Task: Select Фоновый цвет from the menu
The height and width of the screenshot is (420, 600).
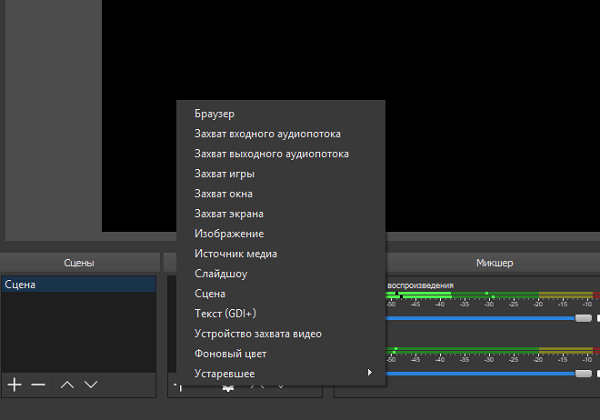Action: pyautogui.click(x=230, y=354)
